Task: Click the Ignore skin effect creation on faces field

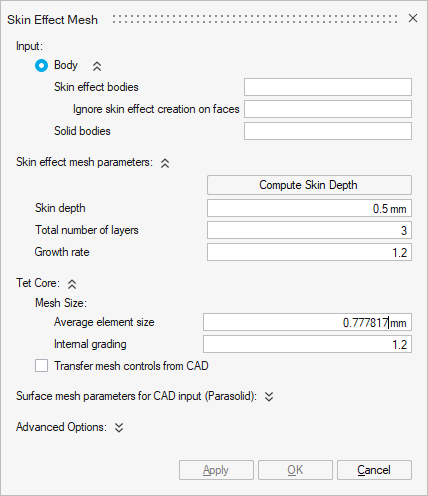Action: 328,109
